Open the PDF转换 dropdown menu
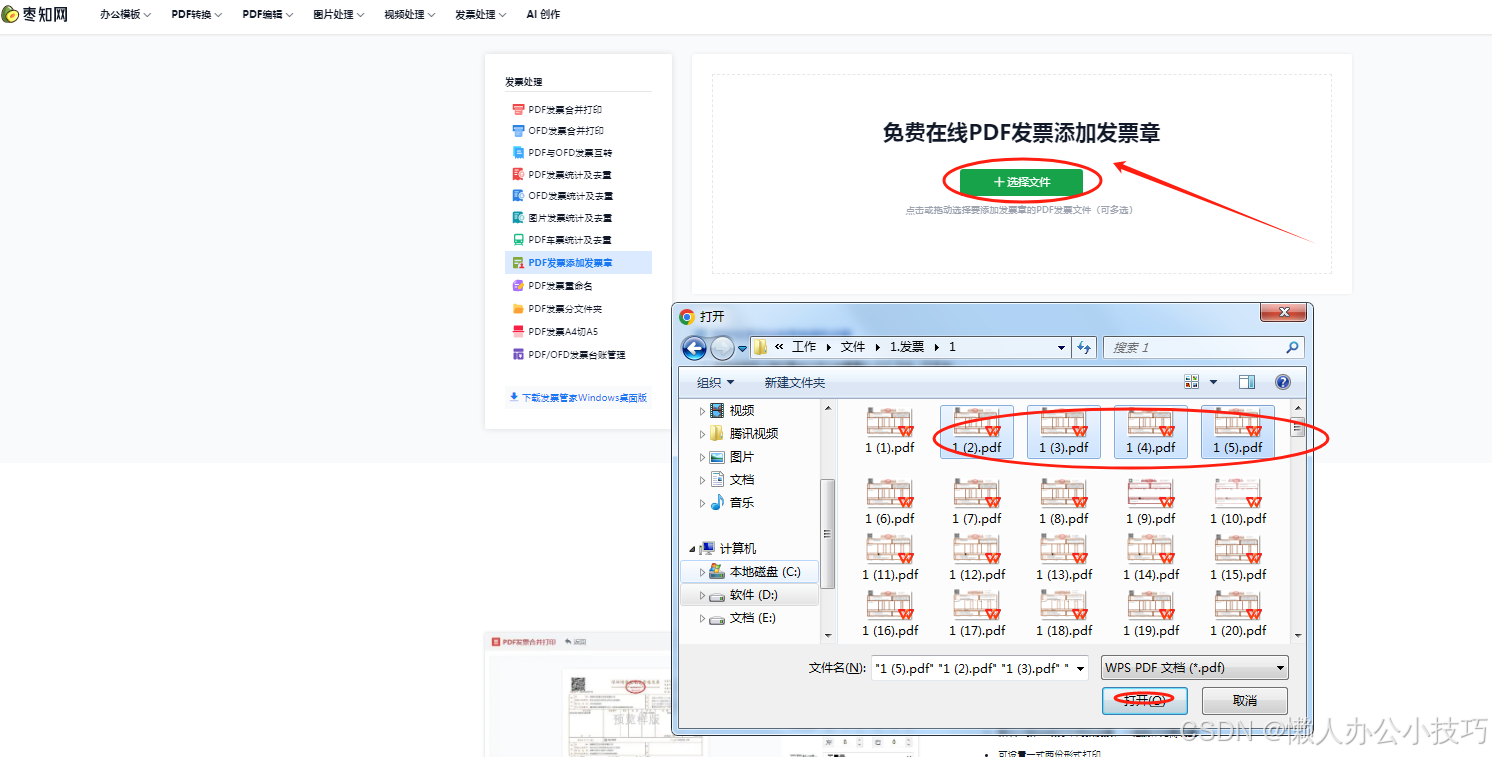The width and height of the screenshot is (1492, 757). [x=196, y=15]
